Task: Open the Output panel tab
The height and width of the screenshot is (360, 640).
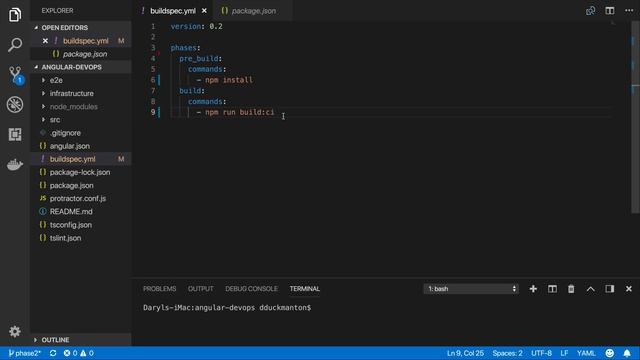Action: point(200,289)
